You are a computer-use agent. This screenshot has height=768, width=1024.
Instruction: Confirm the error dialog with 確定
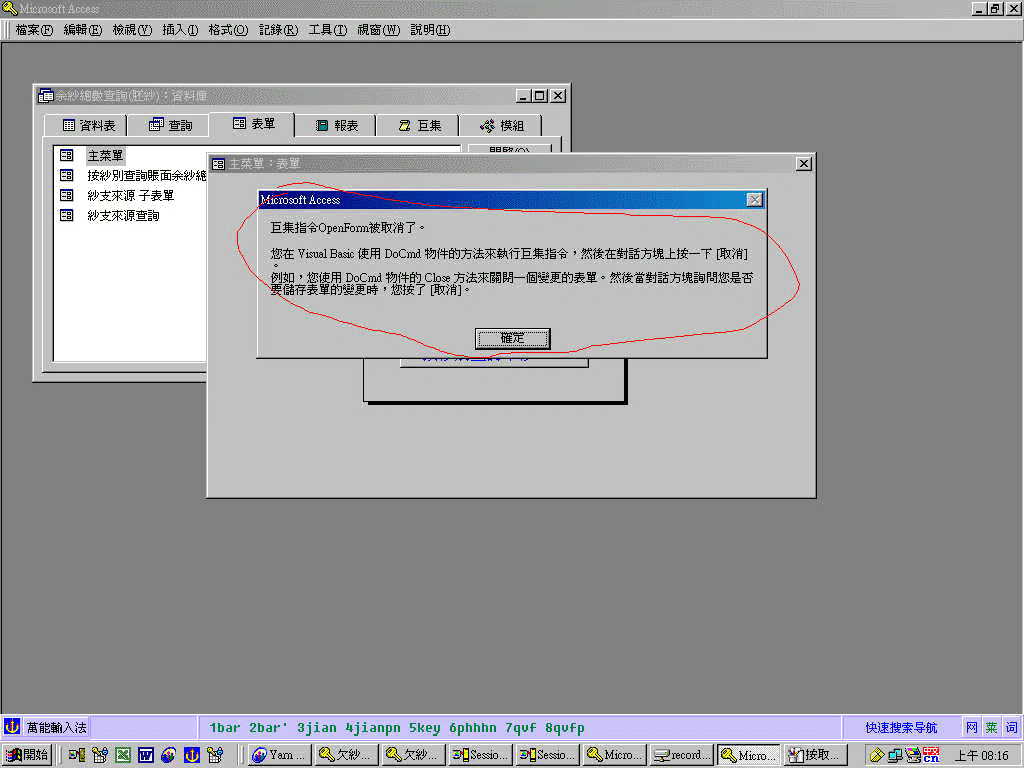pyautogui.click(x=513, y=338)
